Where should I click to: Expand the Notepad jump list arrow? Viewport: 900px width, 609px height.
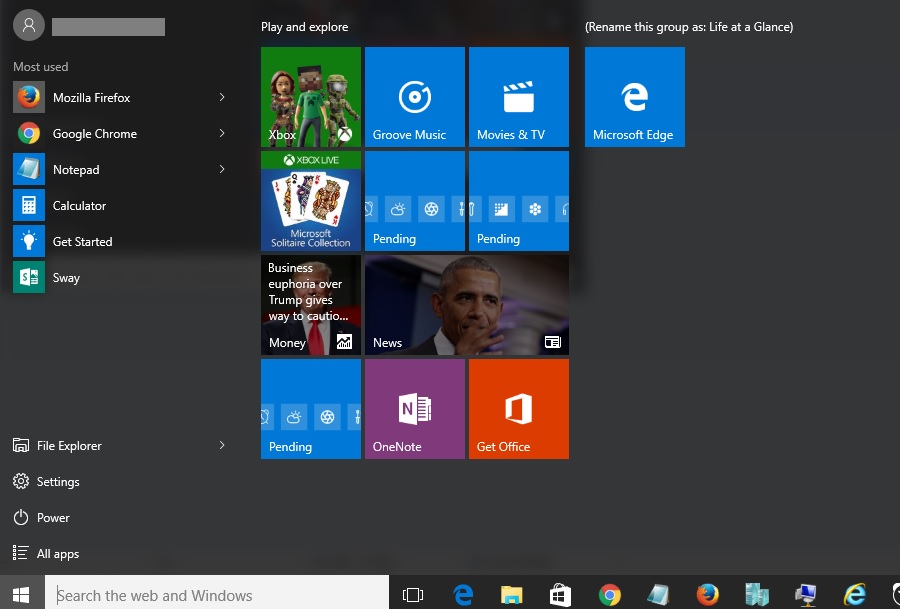click(x=222, y=169)
